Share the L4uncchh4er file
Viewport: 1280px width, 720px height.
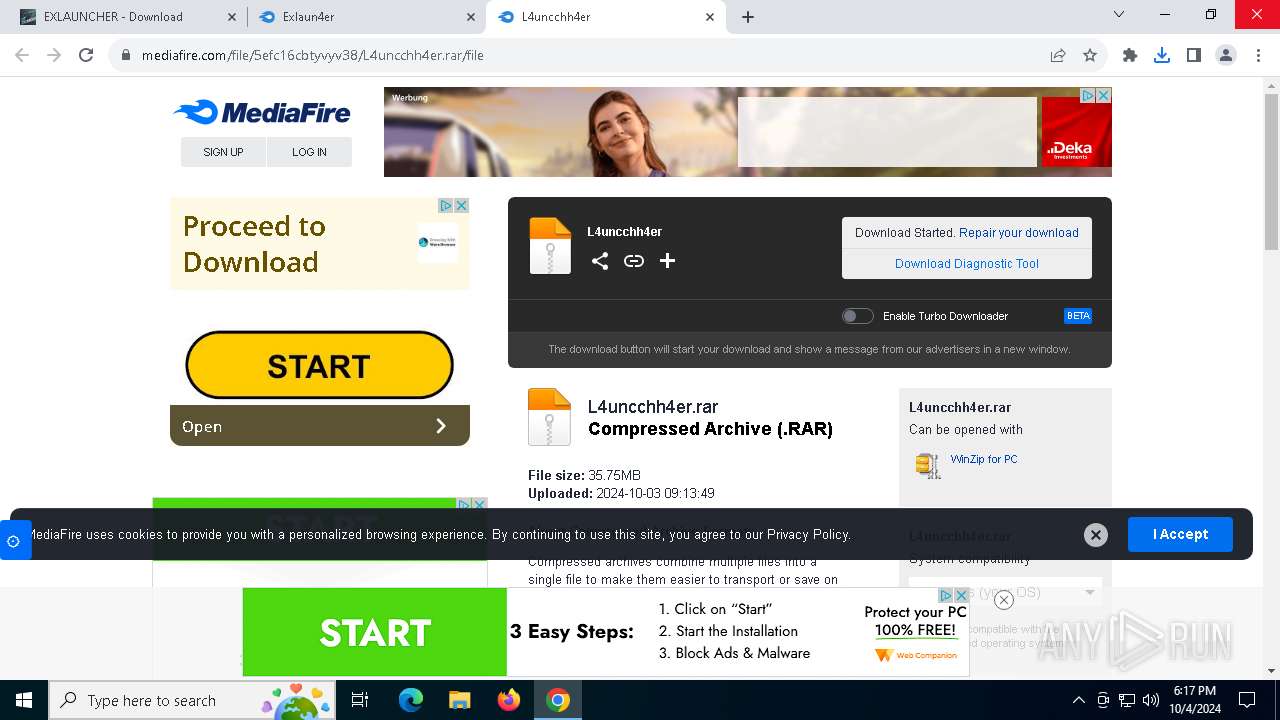click(600, 261)
